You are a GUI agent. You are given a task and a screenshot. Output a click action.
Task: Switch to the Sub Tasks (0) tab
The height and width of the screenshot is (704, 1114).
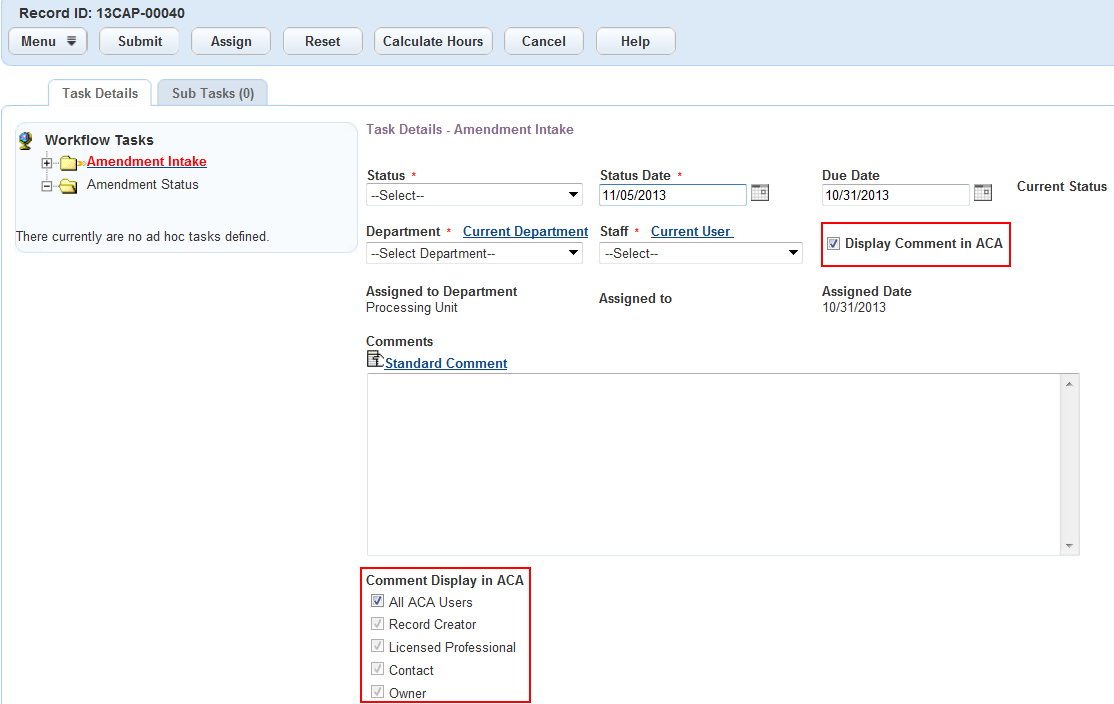tap(213, 93)
